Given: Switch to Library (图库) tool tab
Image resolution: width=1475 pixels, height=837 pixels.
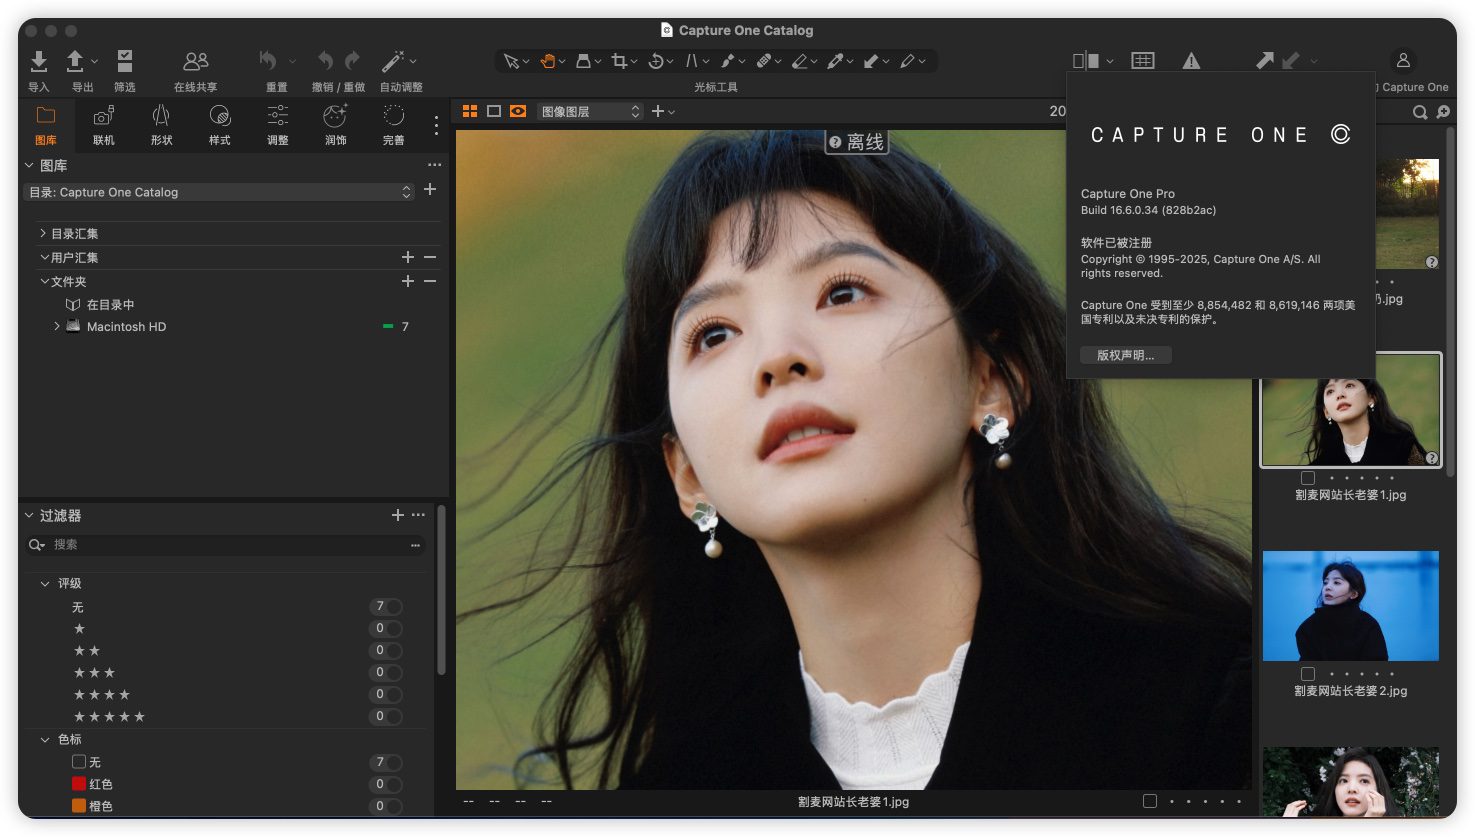Looking at the screenshot, I should pos(46,125).
